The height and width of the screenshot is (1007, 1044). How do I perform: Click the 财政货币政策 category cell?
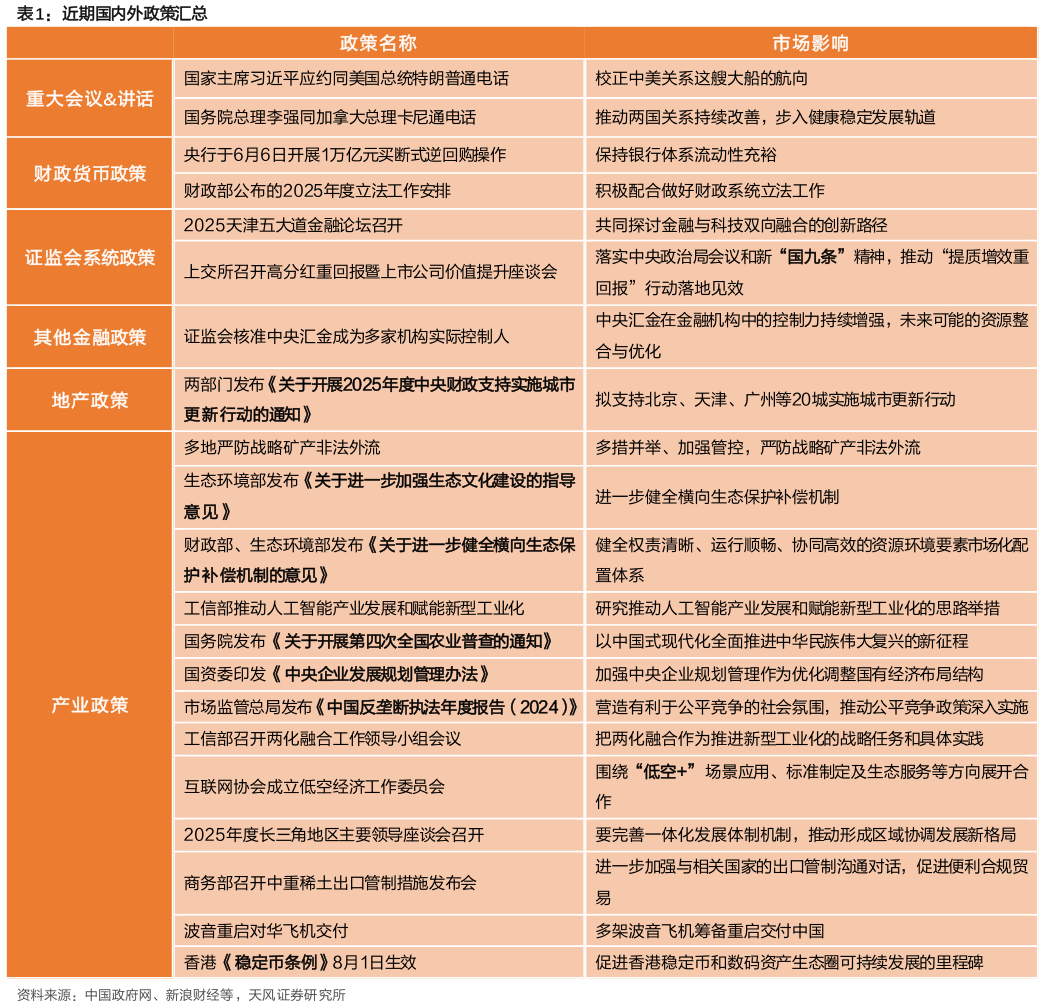tap(89, 174)
